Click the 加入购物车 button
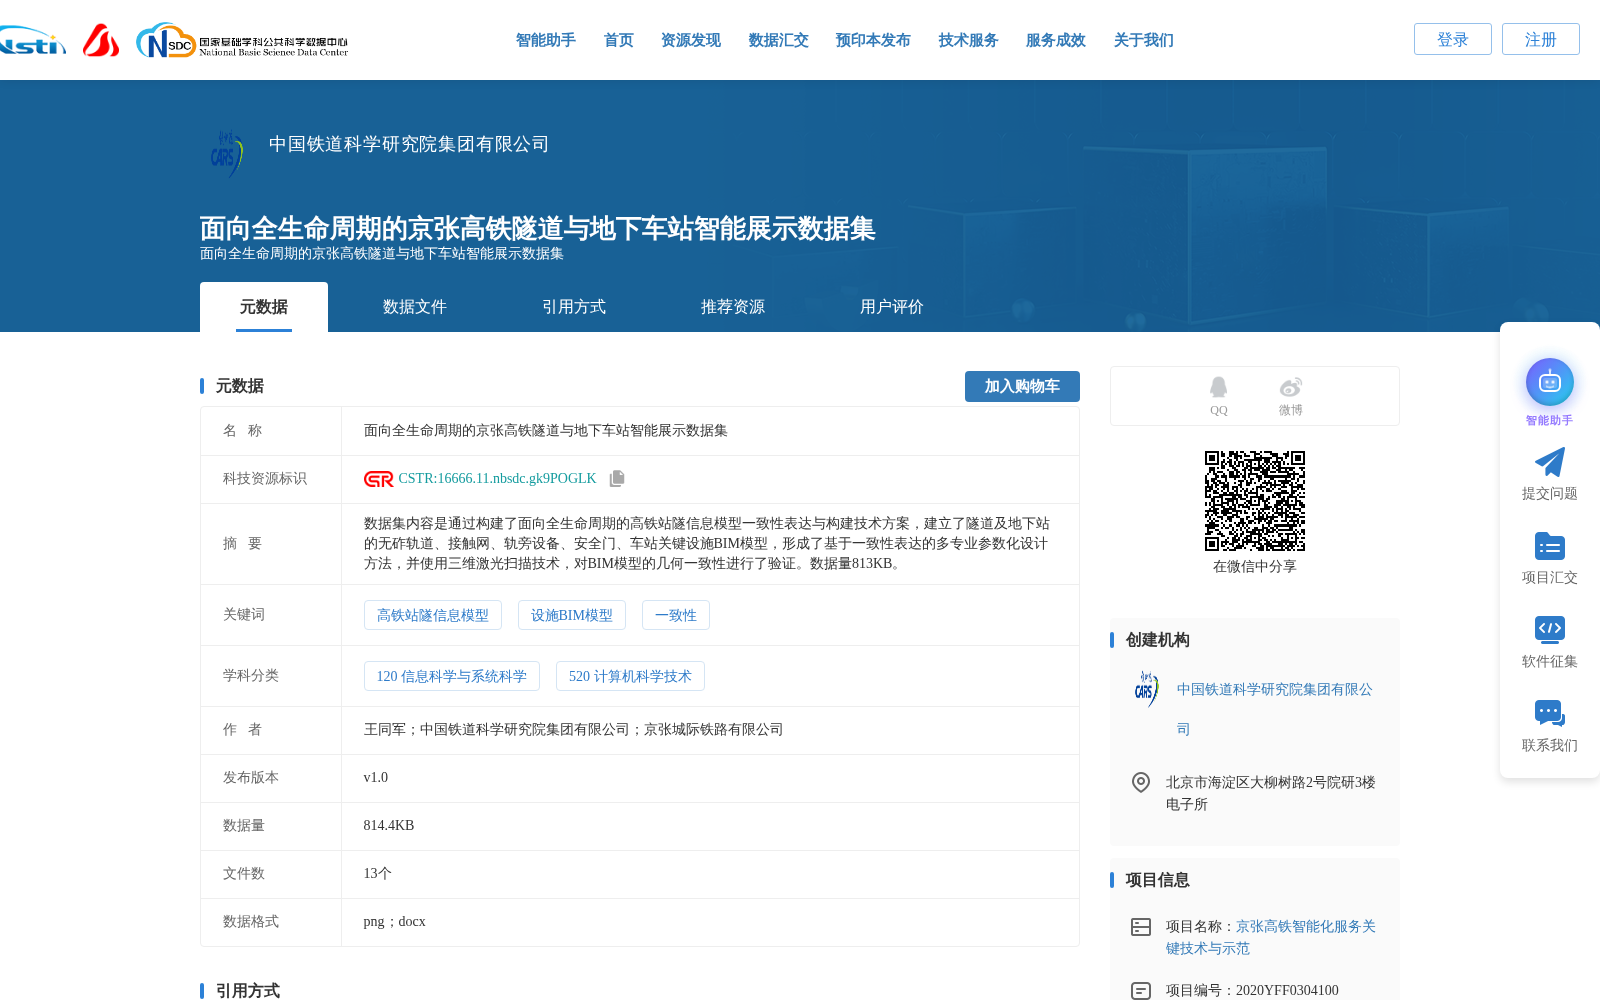This screenshot has height=1000, width=1600. 1022,386
